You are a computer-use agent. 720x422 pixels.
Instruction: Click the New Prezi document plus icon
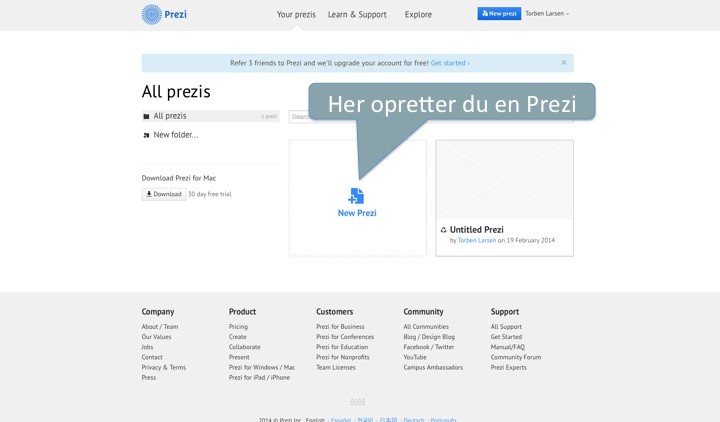coord(356,196)
